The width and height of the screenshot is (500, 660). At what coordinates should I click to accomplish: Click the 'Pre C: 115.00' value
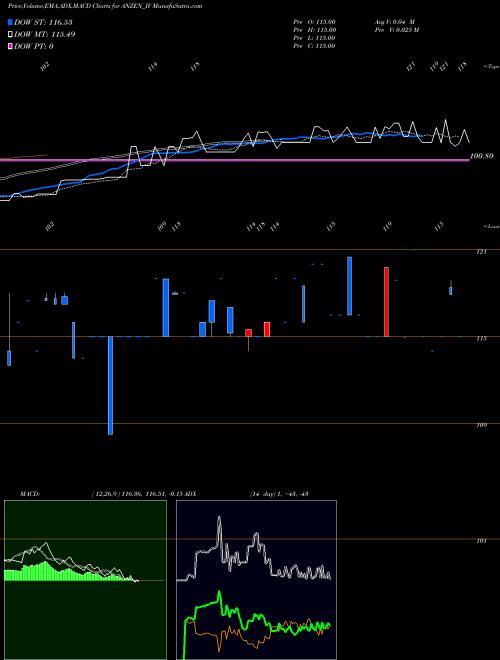tap(314, 46)
